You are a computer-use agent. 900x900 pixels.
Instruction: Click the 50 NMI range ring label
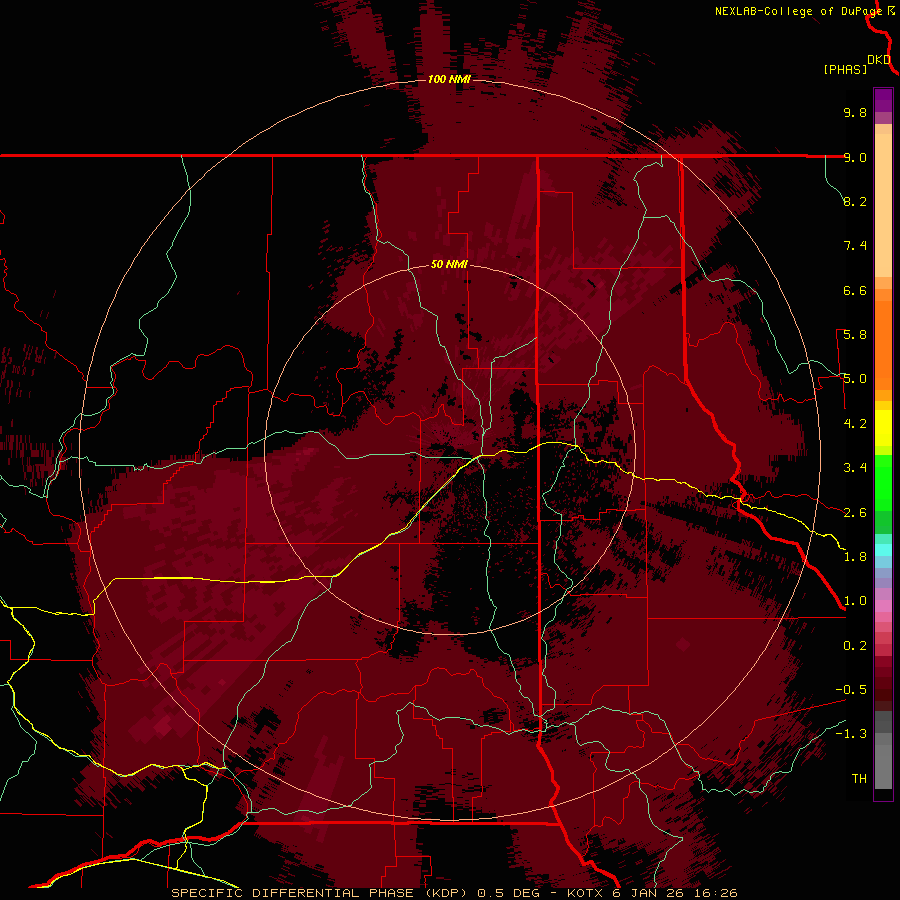coord(449,264)
